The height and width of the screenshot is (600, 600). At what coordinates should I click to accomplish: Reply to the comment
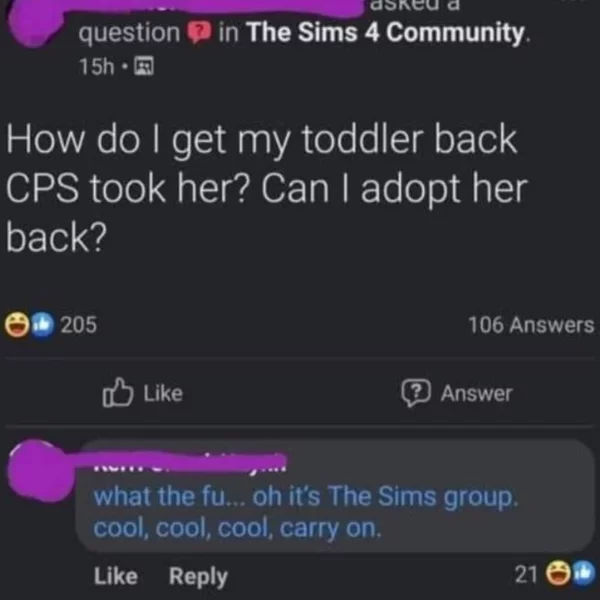coord(198,577)
